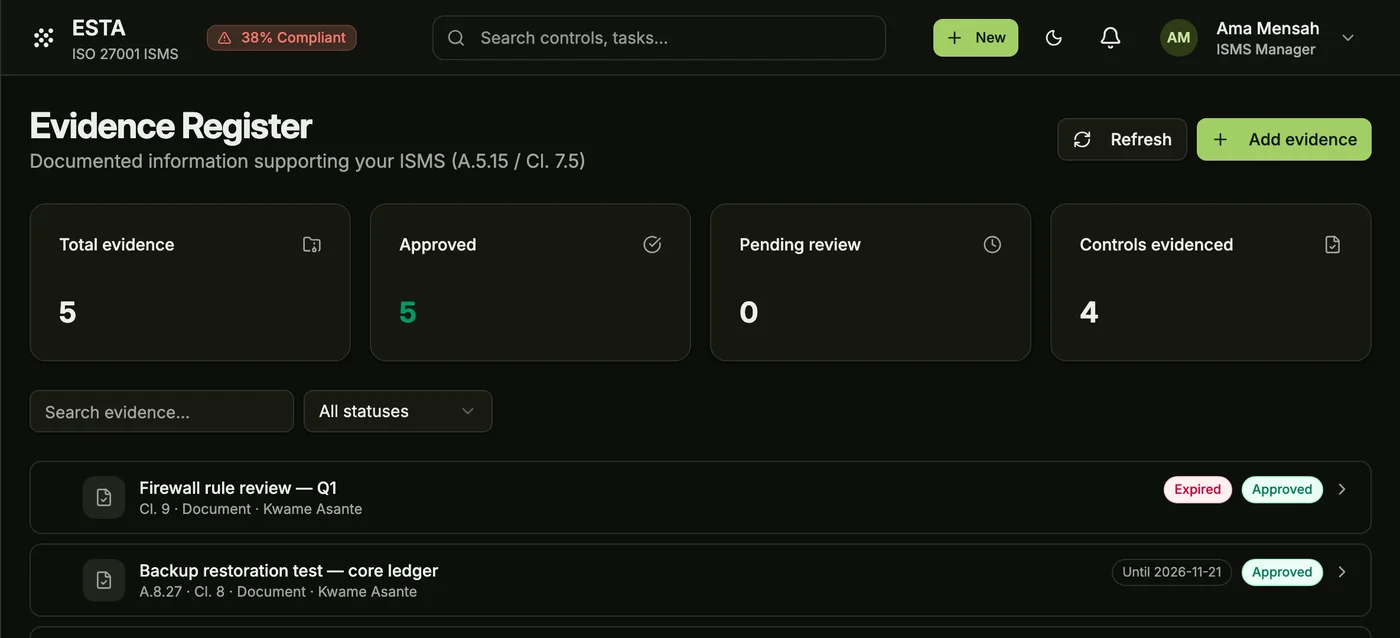Click the Approved tag on Backup row
Screen dimensions: 1400x638
pyautogui.click(x=1282, y=572)
